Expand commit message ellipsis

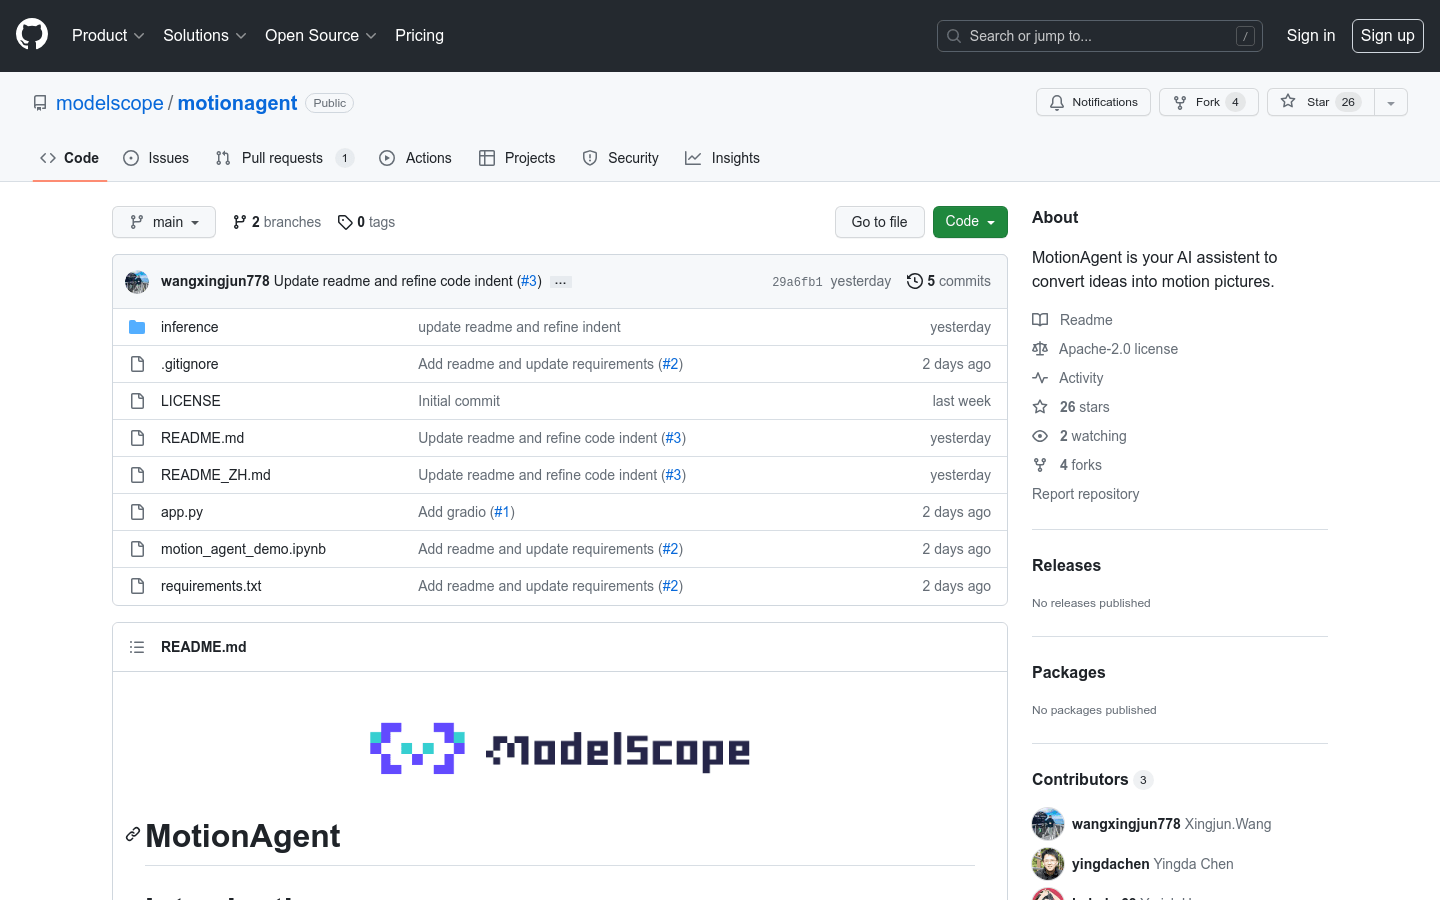coord(561,282)
